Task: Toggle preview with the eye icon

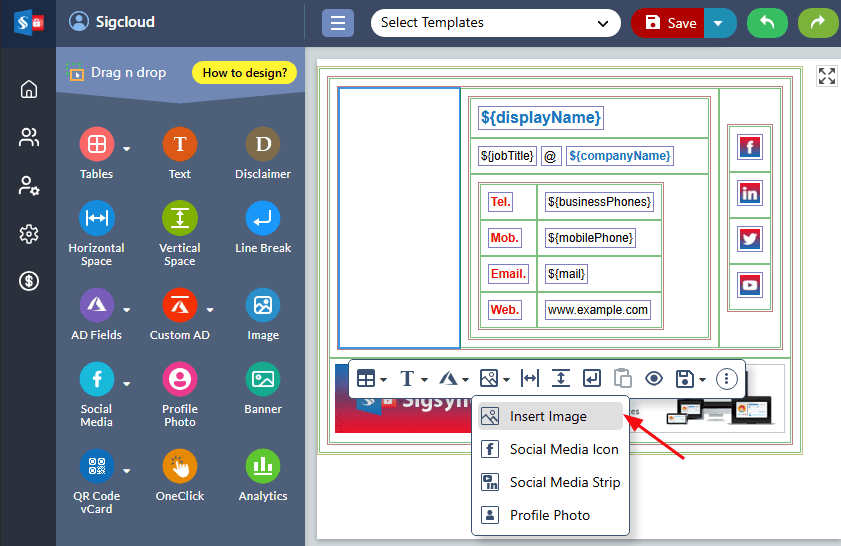Action: point(654,378)
